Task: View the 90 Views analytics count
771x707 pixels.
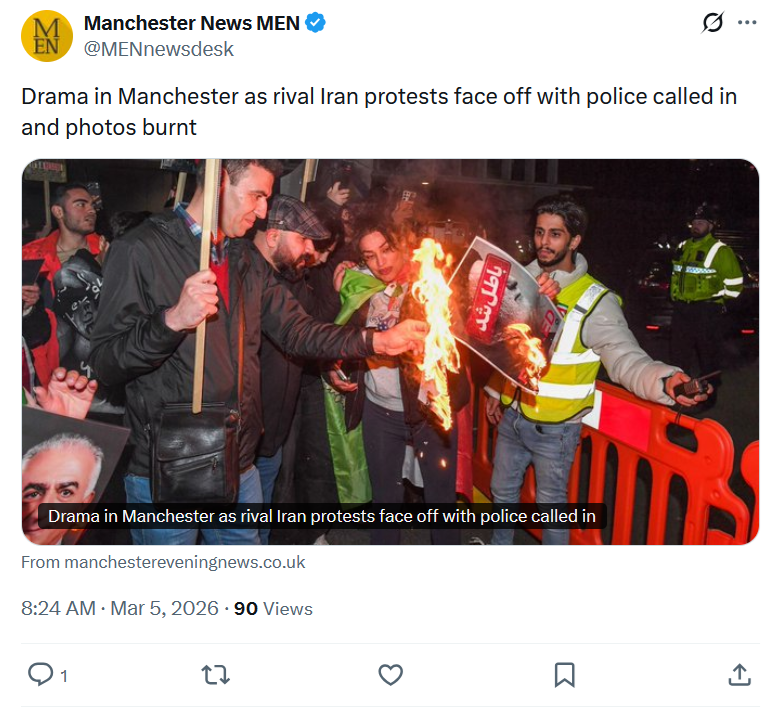Action: [273, 609]
